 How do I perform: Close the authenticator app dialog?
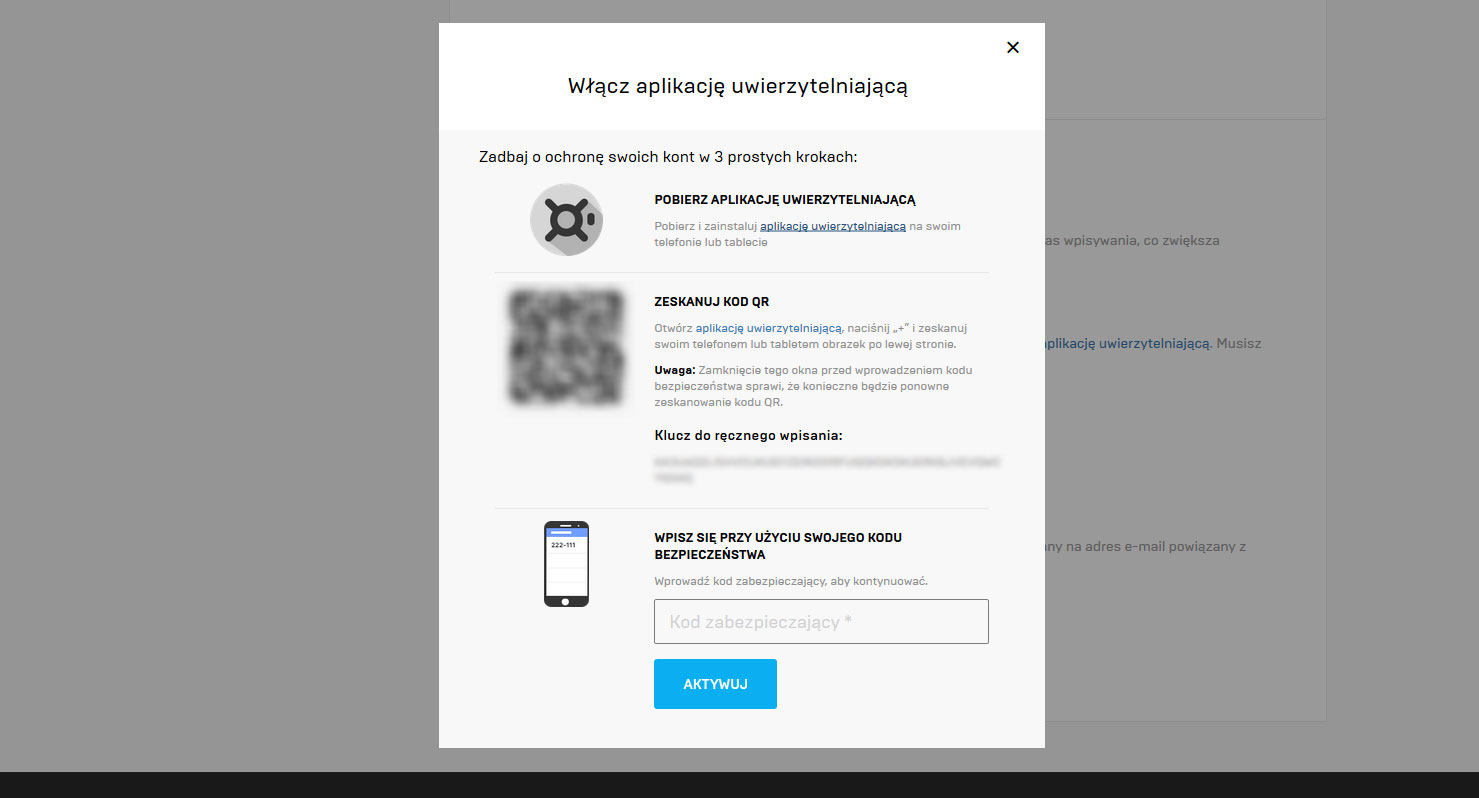1013,47
